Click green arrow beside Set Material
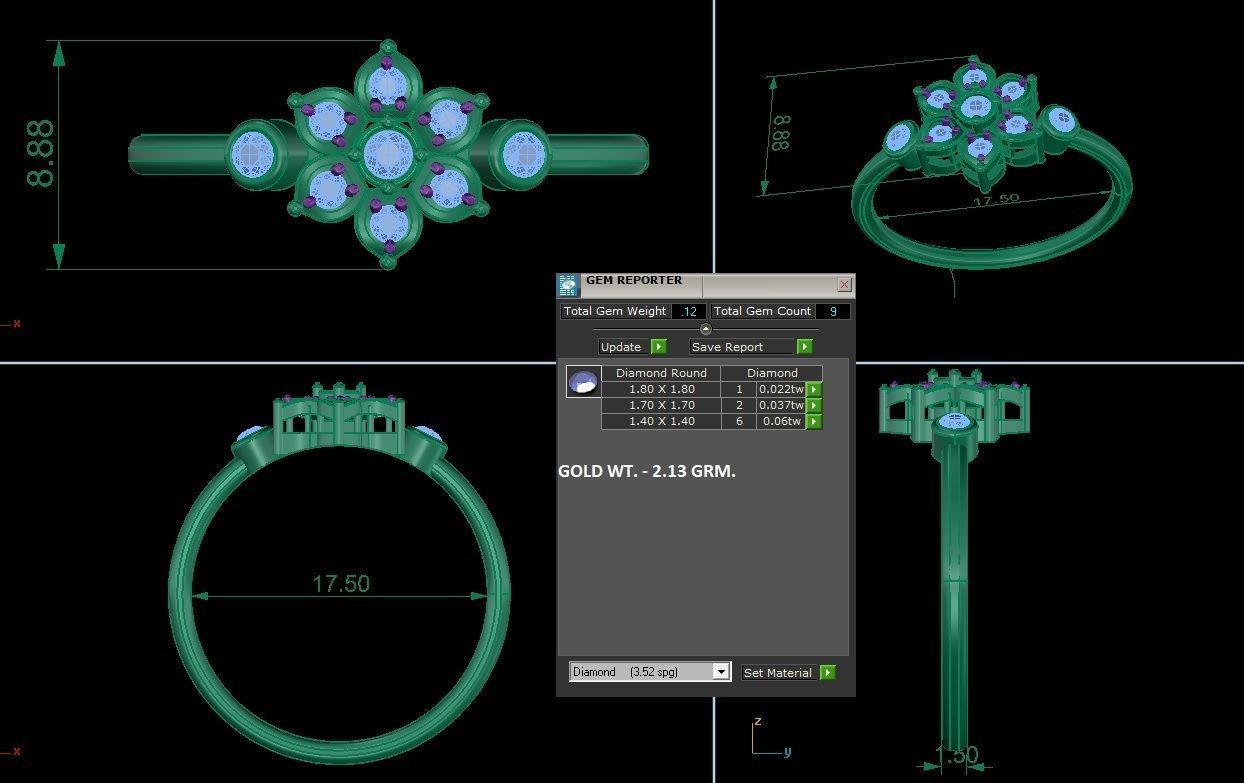The image size is (1244, 783). pos(827,672)
